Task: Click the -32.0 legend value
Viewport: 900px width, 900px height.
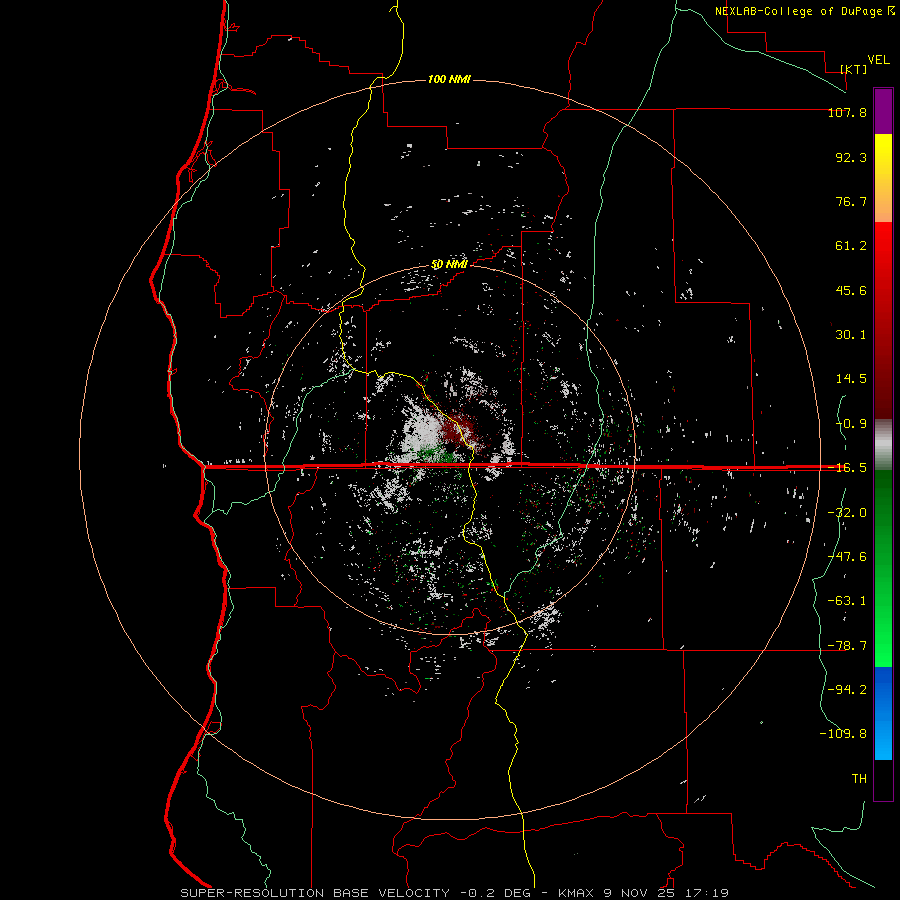Action: tap(847, 513)
